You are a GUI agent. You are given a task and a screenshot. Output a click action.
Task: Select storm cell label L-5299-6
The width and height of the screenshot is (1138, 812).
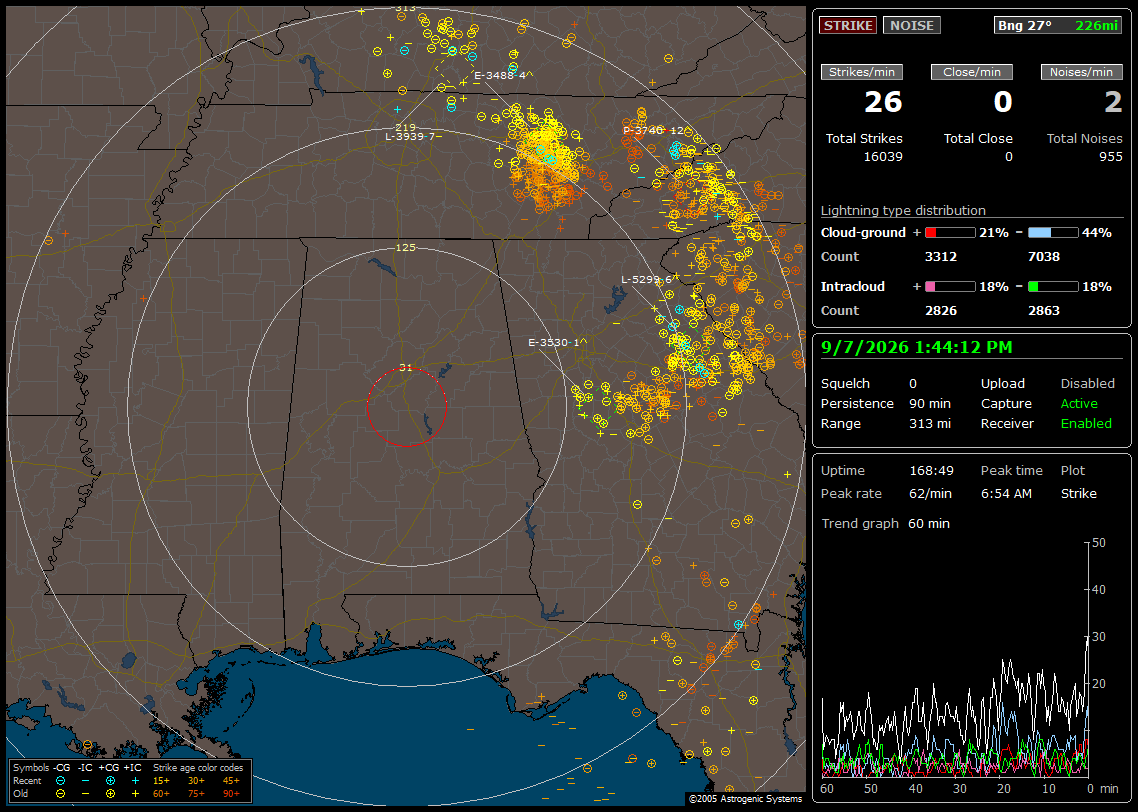(x=647, y=279)
